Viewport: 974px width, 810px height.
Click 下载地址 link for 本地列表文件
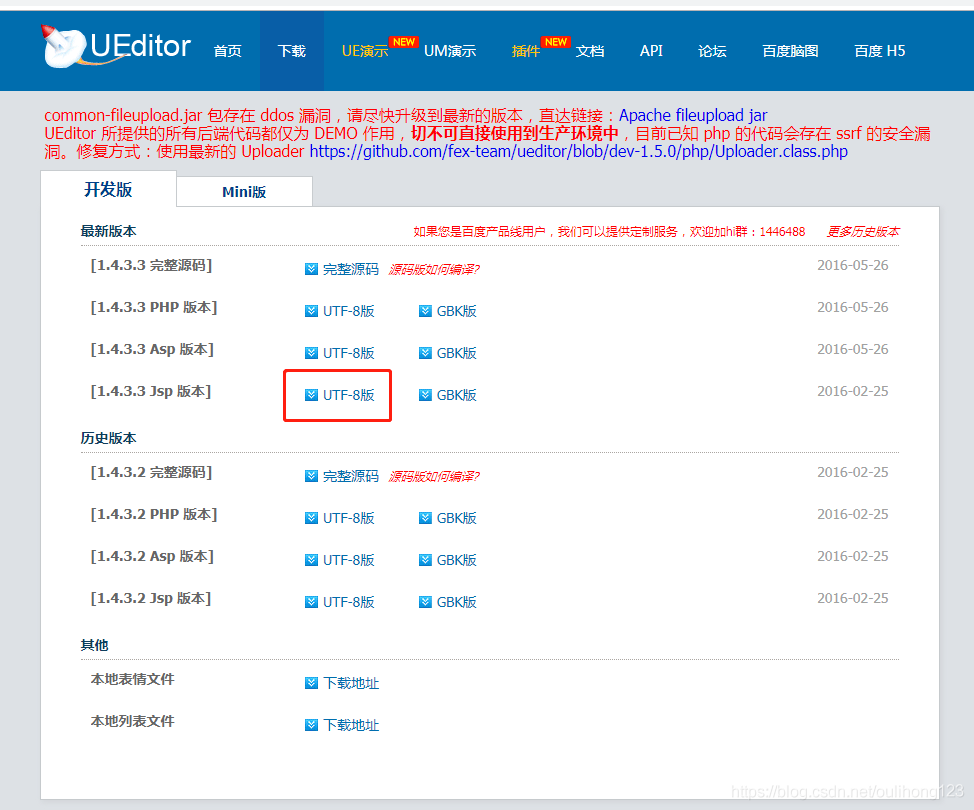(x=351, y=725)
